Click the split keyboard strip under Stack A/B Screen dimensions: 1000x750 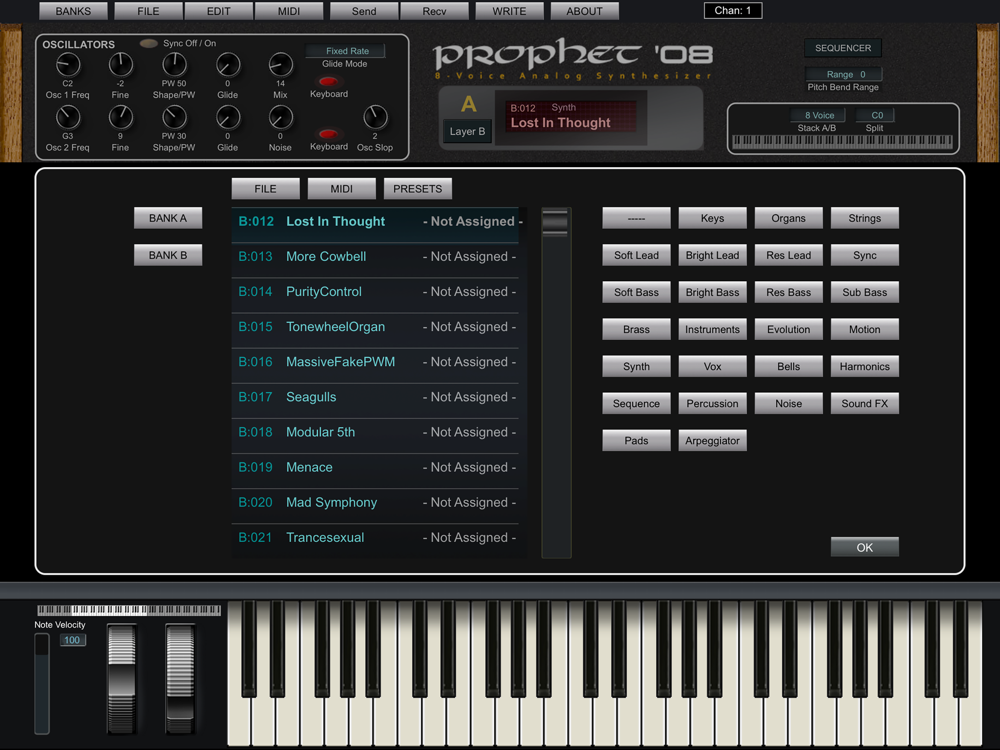(x=843, y=142)
